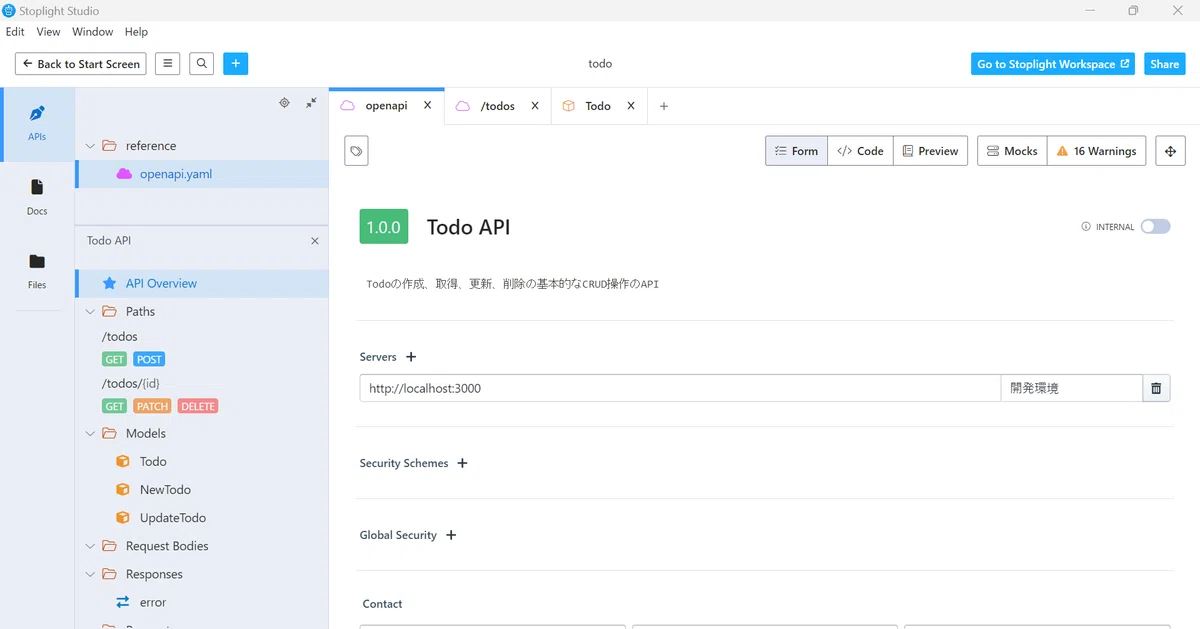Click the Todo API title field

[x=468, y=227]
